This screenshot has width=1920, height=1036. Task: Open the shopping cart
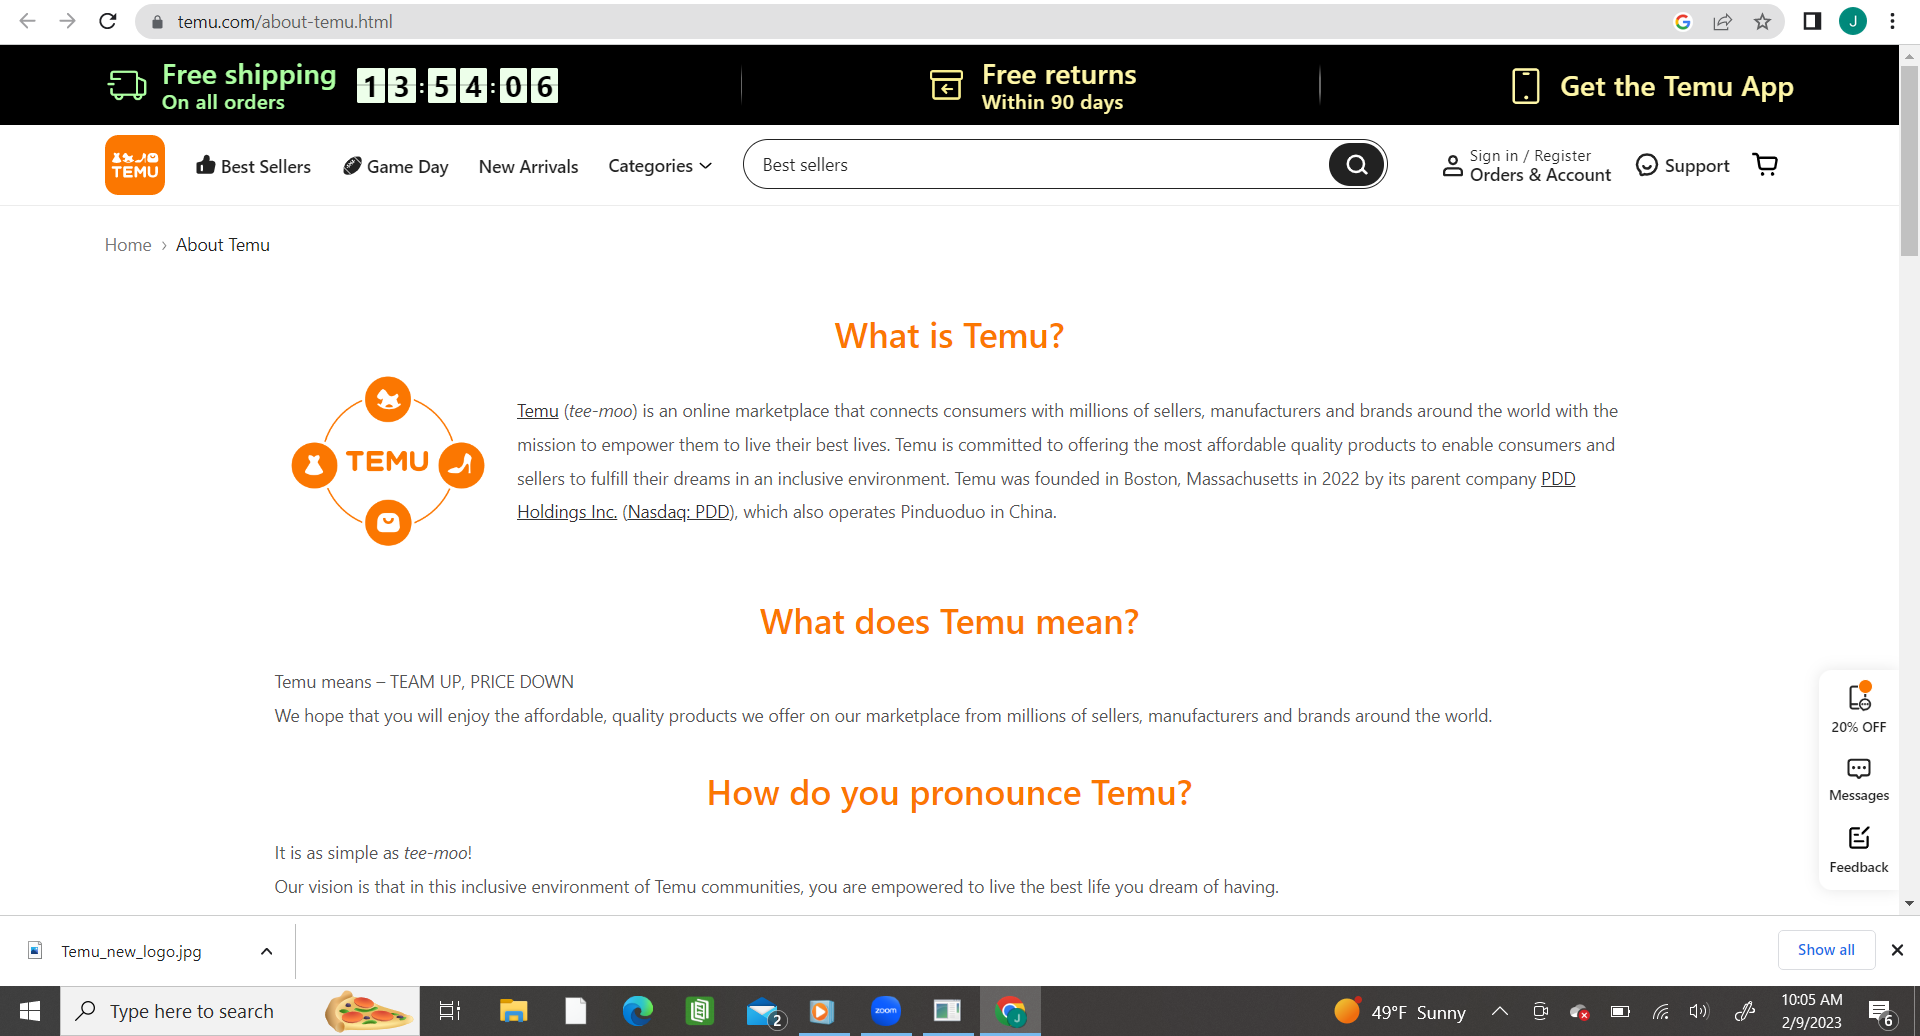(1766, 165)
